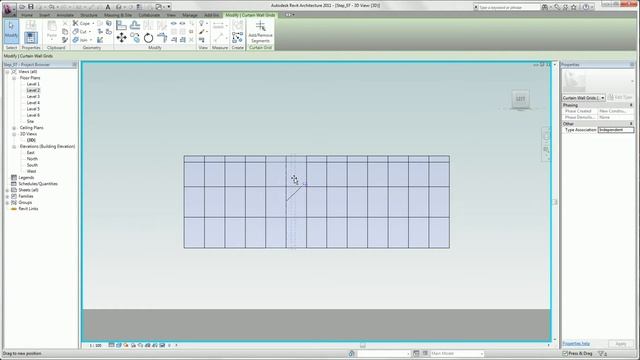Open the Properties palette button in the ribbon
The height and width of the screenshot is (360, 640).
tap(31, 38)
